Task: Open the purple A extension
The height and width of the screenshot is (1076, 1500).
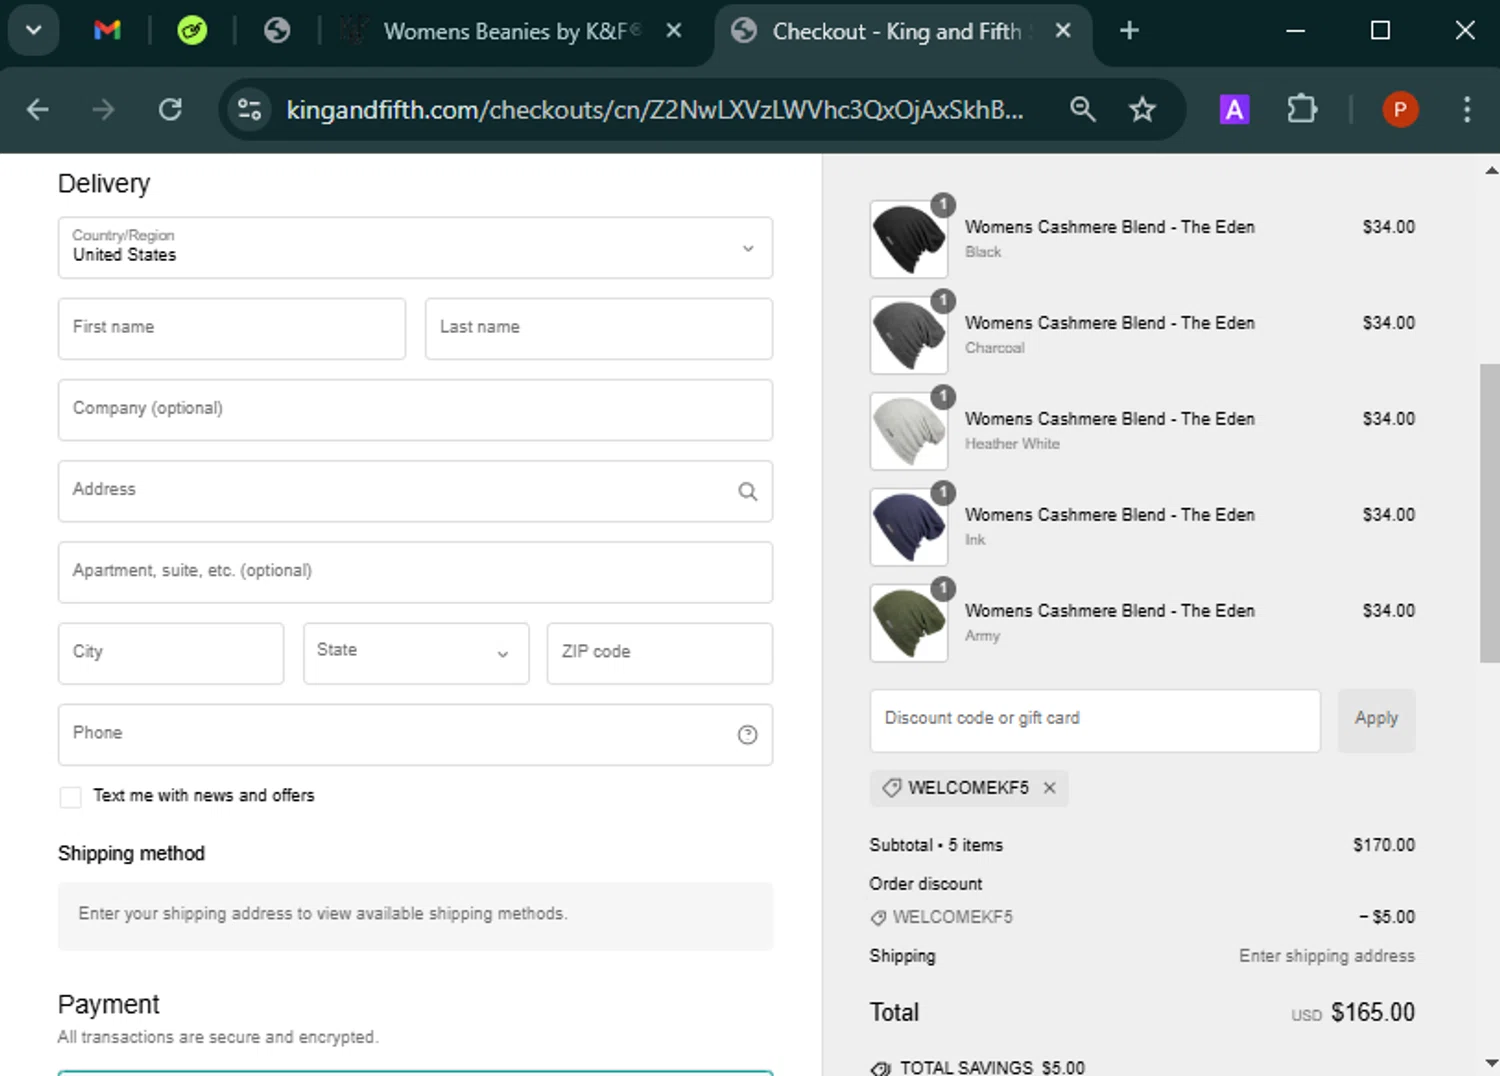Action: point(1235,109)
